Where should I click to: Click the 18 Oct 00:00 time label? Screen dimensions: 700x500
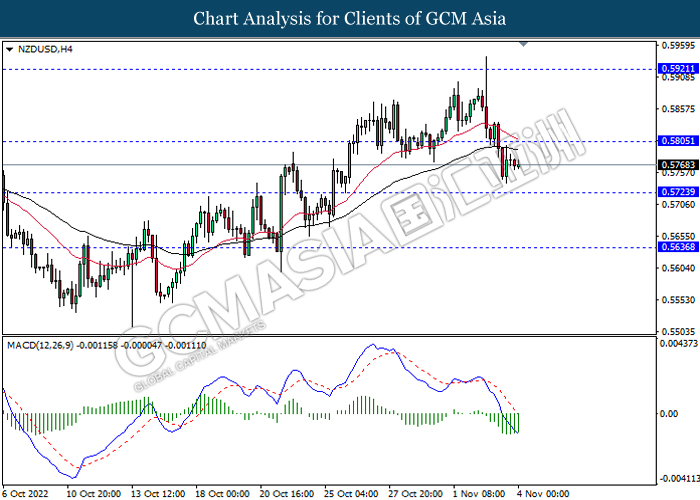[222, 494]
